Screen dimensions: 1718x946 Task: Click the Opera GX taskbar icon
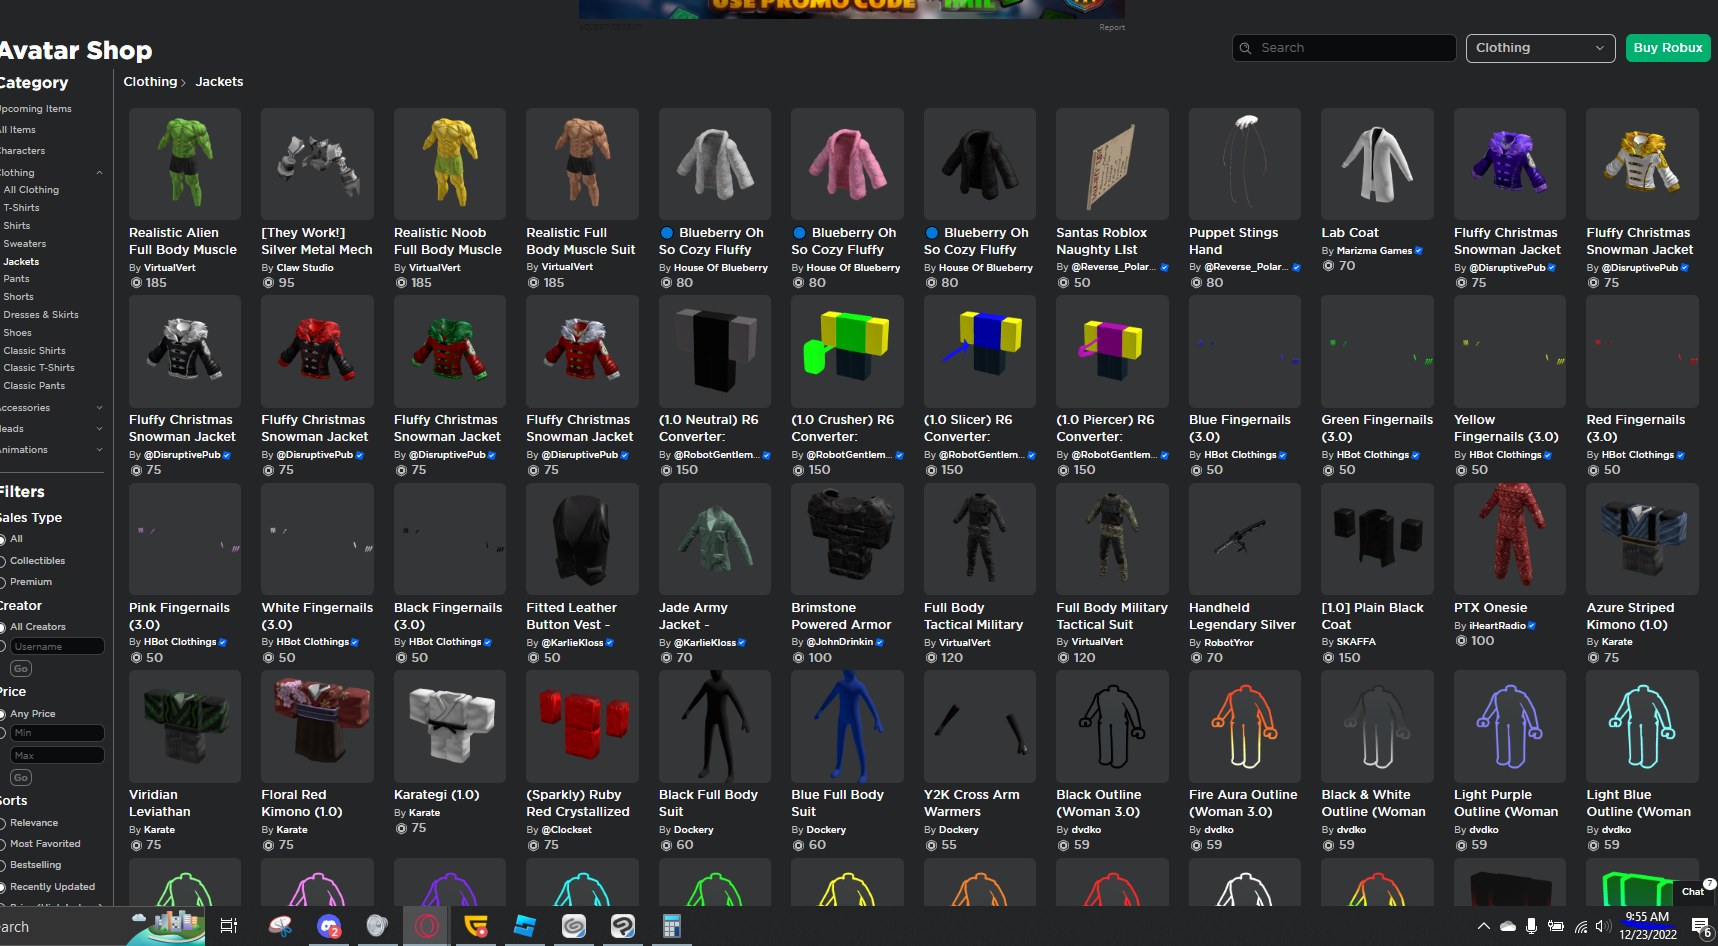[427, 926]
